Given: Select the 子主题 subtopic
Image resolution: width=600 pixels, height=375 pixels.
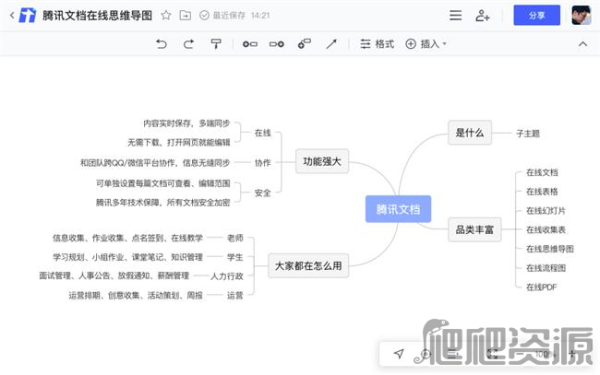Looking at the screenshot, I should pos(528,134).
